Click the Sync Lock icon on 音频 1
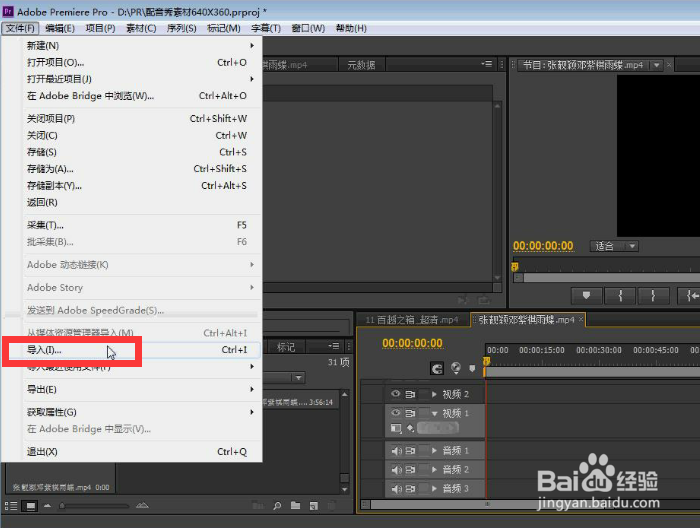The width and height of the screenshot is (700, 528). point(410,451)
